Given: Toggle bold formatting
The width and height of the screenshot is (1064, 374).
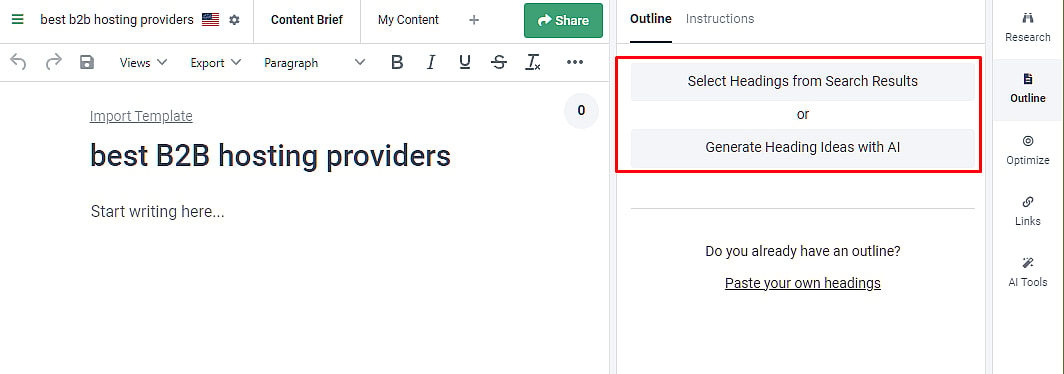Looking at the screenshot, I should tap(397, 62).
